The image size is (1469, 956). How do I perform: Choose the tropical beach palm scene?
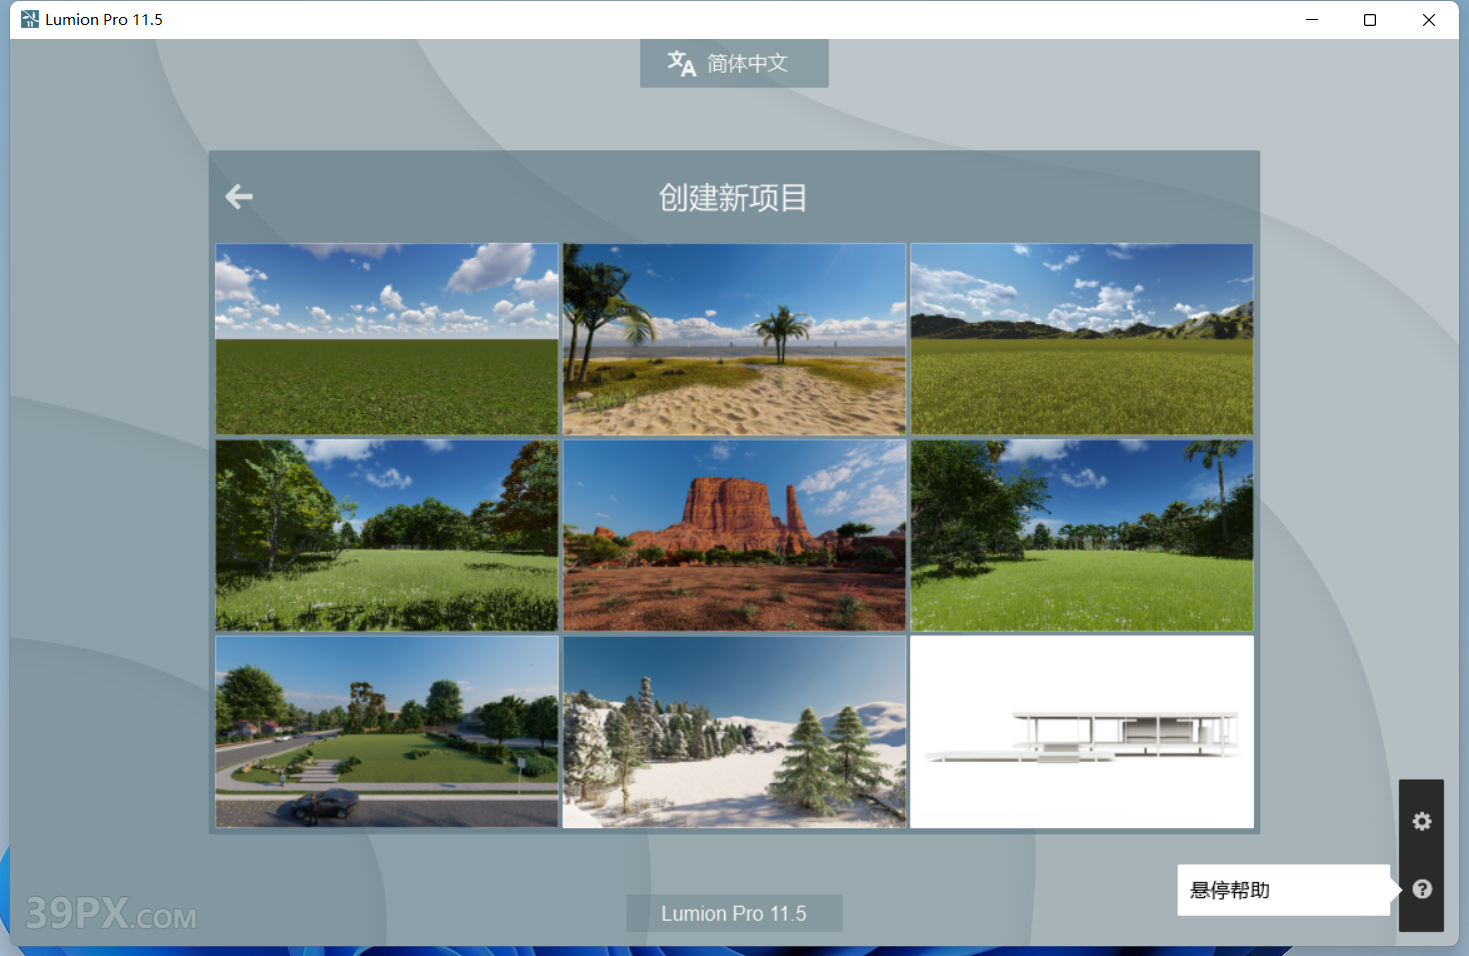pos(734,339)
